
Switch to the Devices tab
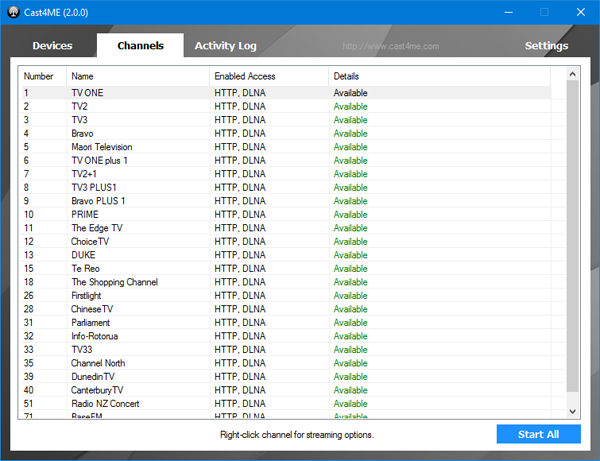click(x=52, y=46)
